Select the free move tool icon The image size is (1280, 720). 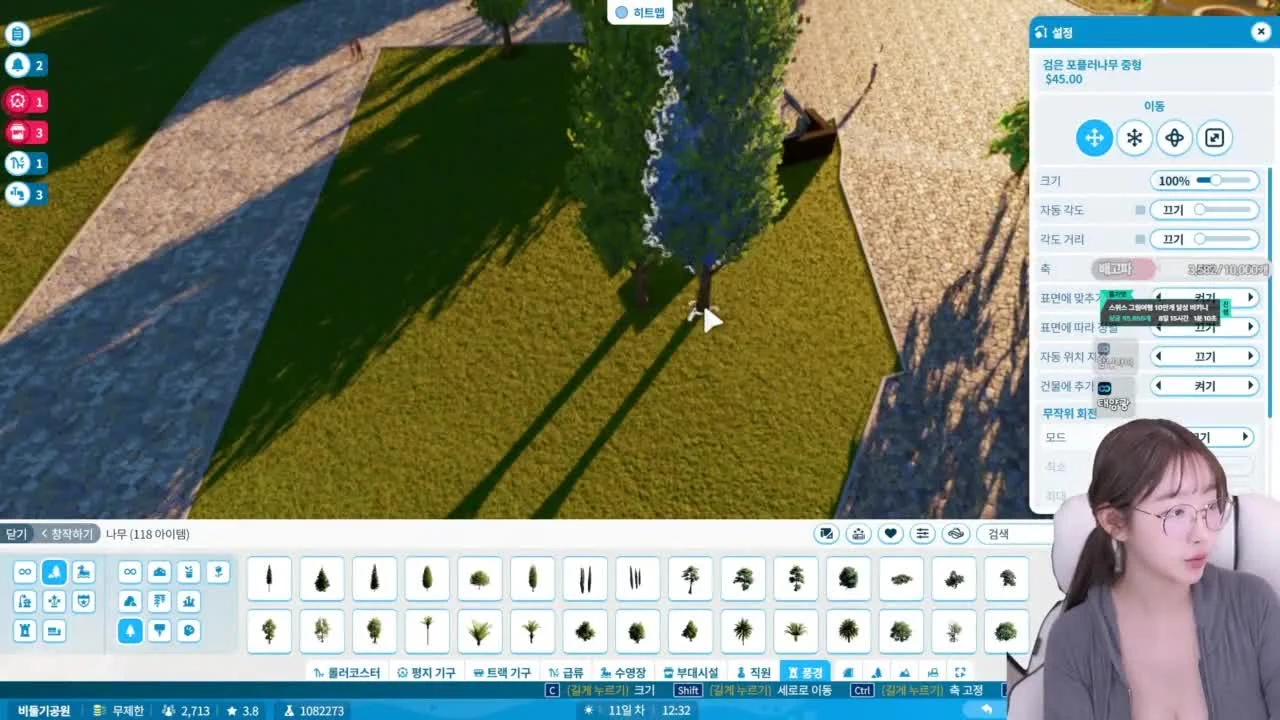point(1094,138)
